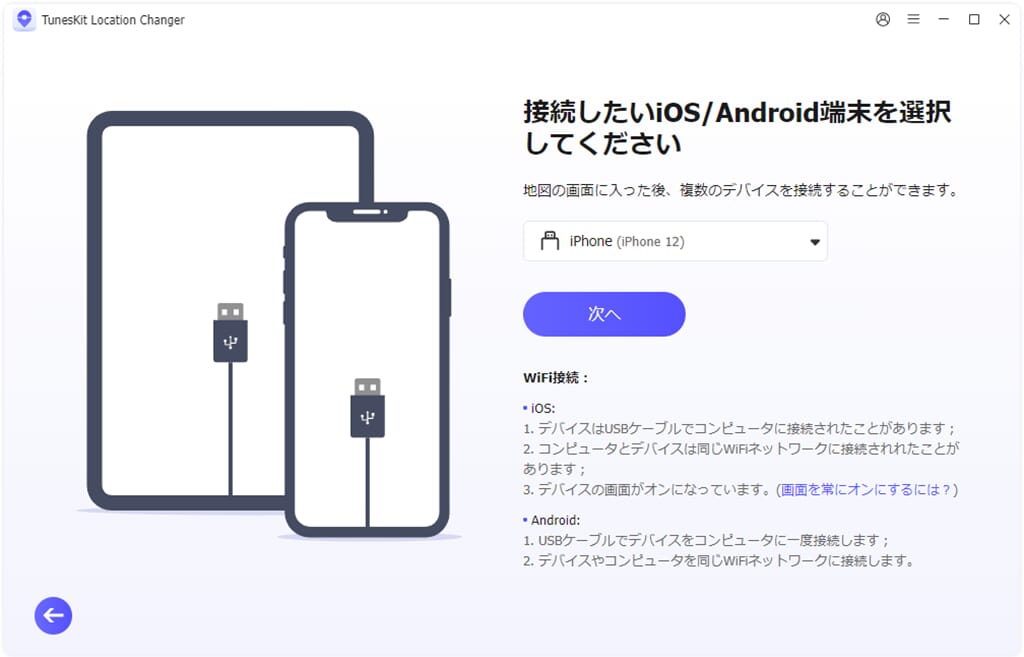
Task: Click the TunesKit Location Changer logo icon
Action: point(24,20)
